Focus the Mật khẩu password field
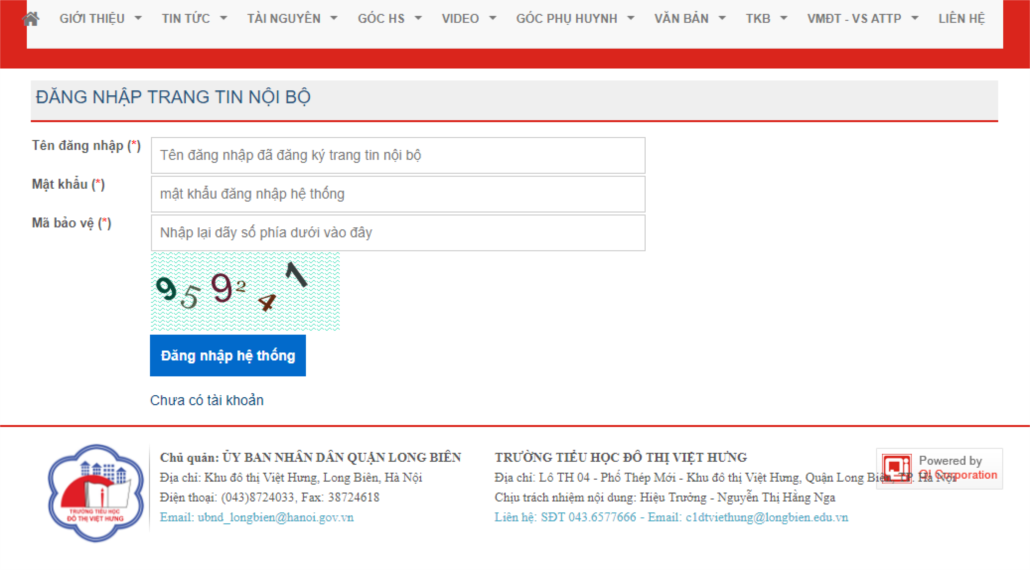This screenshot has width=1030, height=570. point(397,194)
